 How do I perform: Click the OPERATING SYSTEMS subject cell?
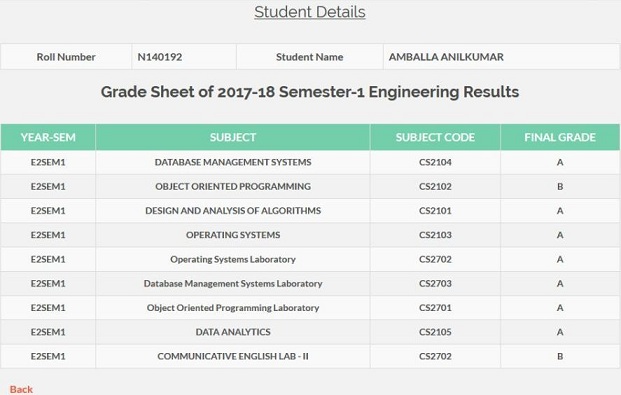233,235
